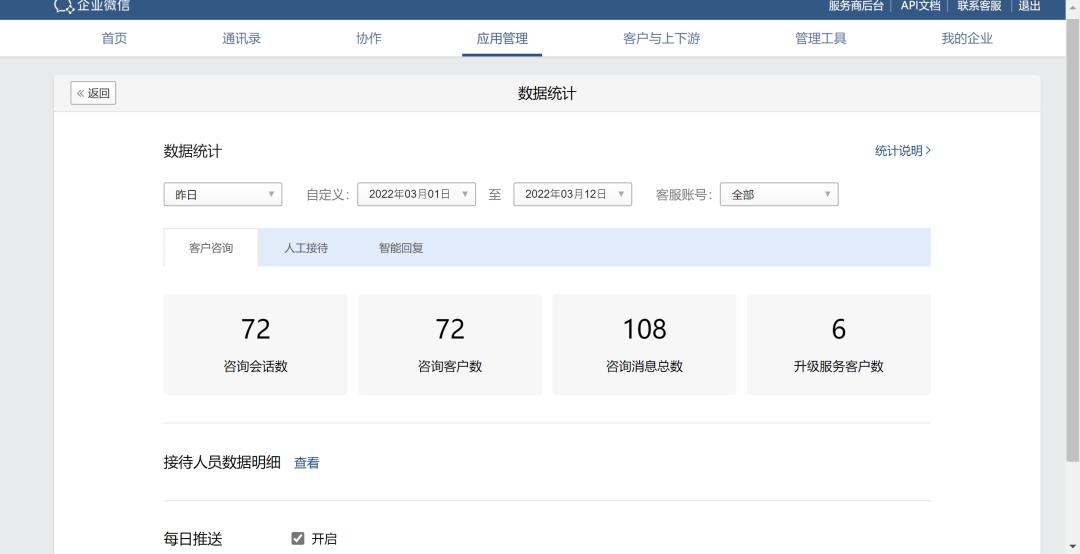Open the API文档 link

[x=920, y=6]
